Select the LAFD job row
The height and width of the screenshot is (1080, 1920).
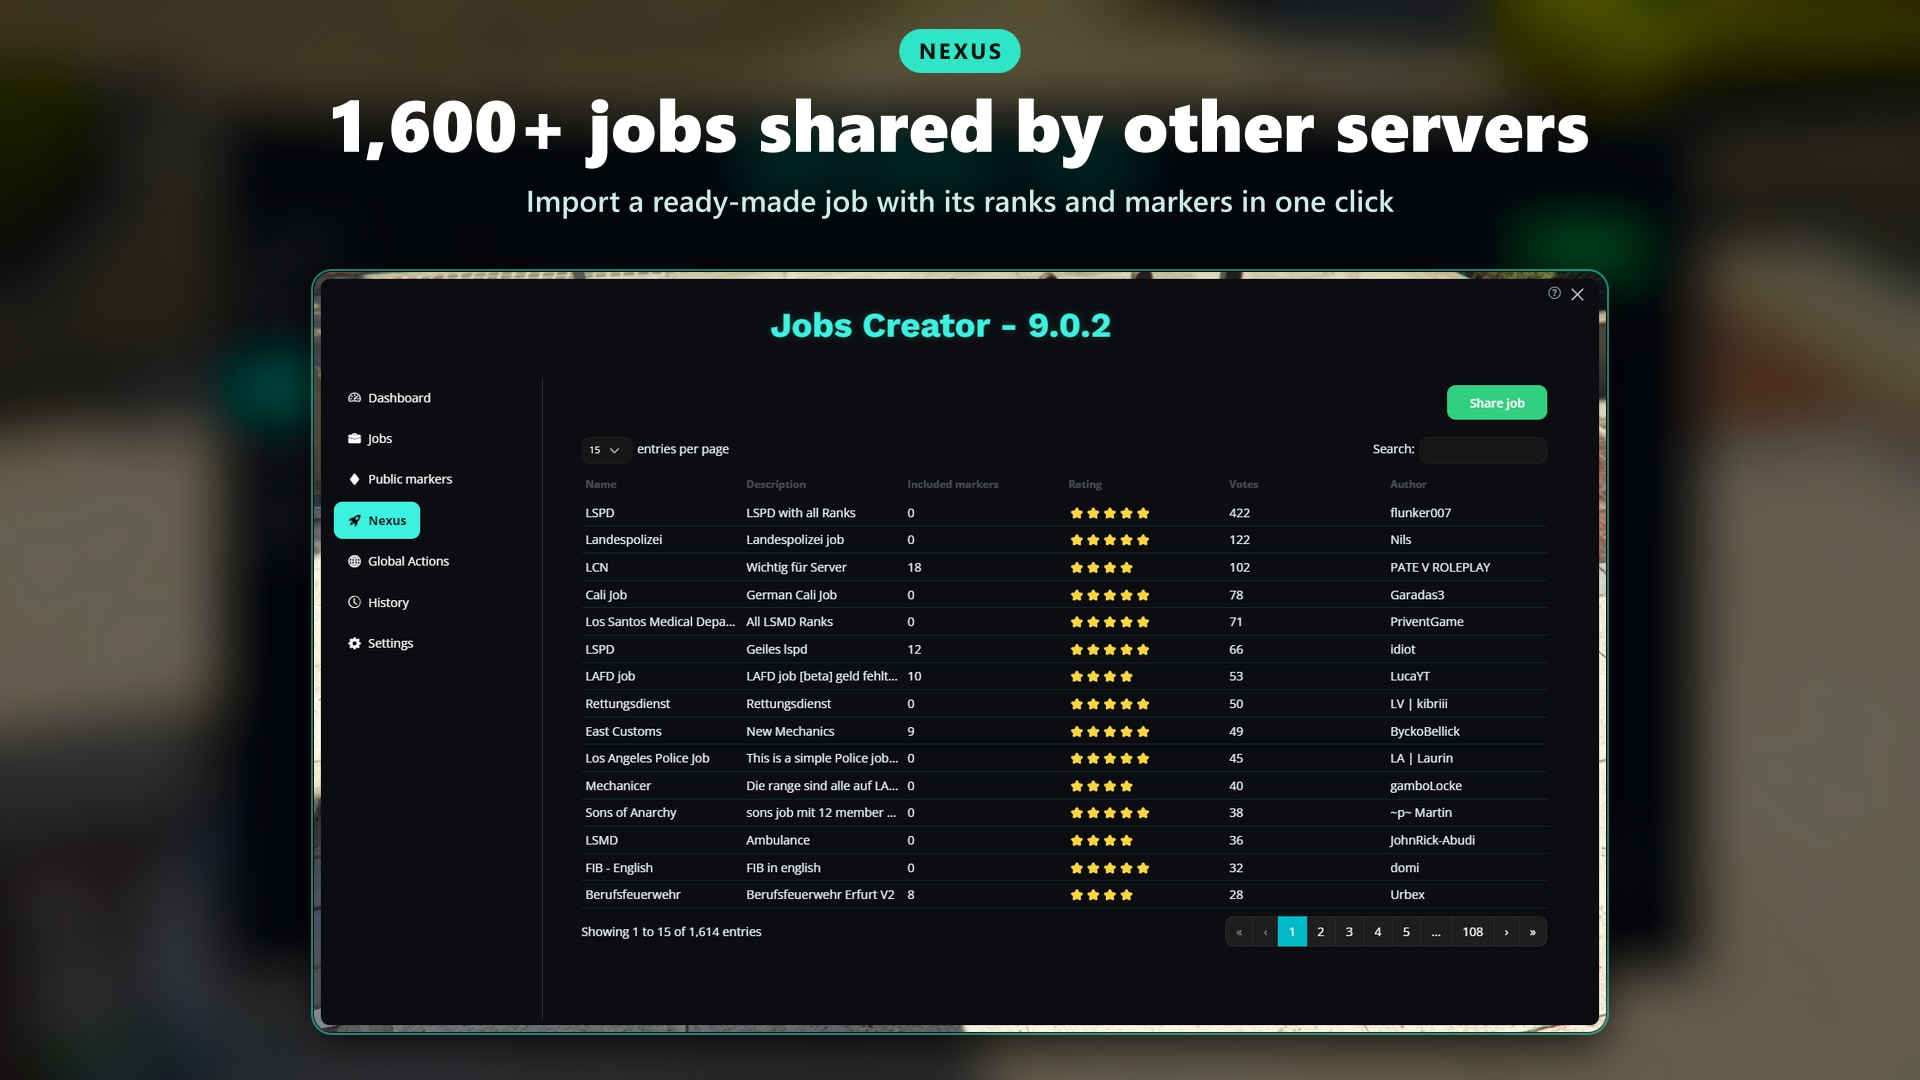1064,677
